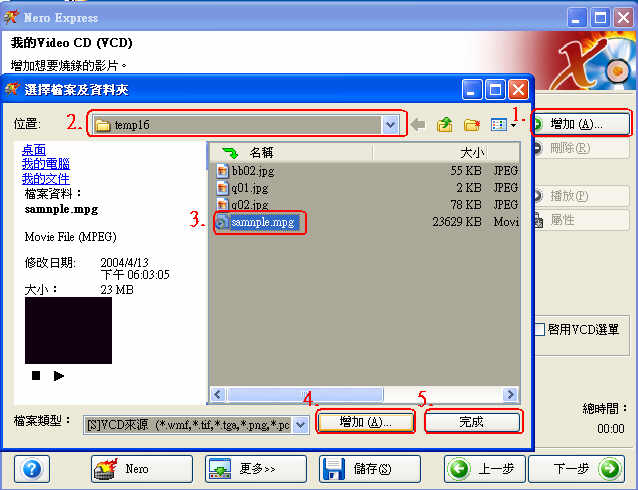
Task: Open help with the question mark icon
Action: [32, 468]
